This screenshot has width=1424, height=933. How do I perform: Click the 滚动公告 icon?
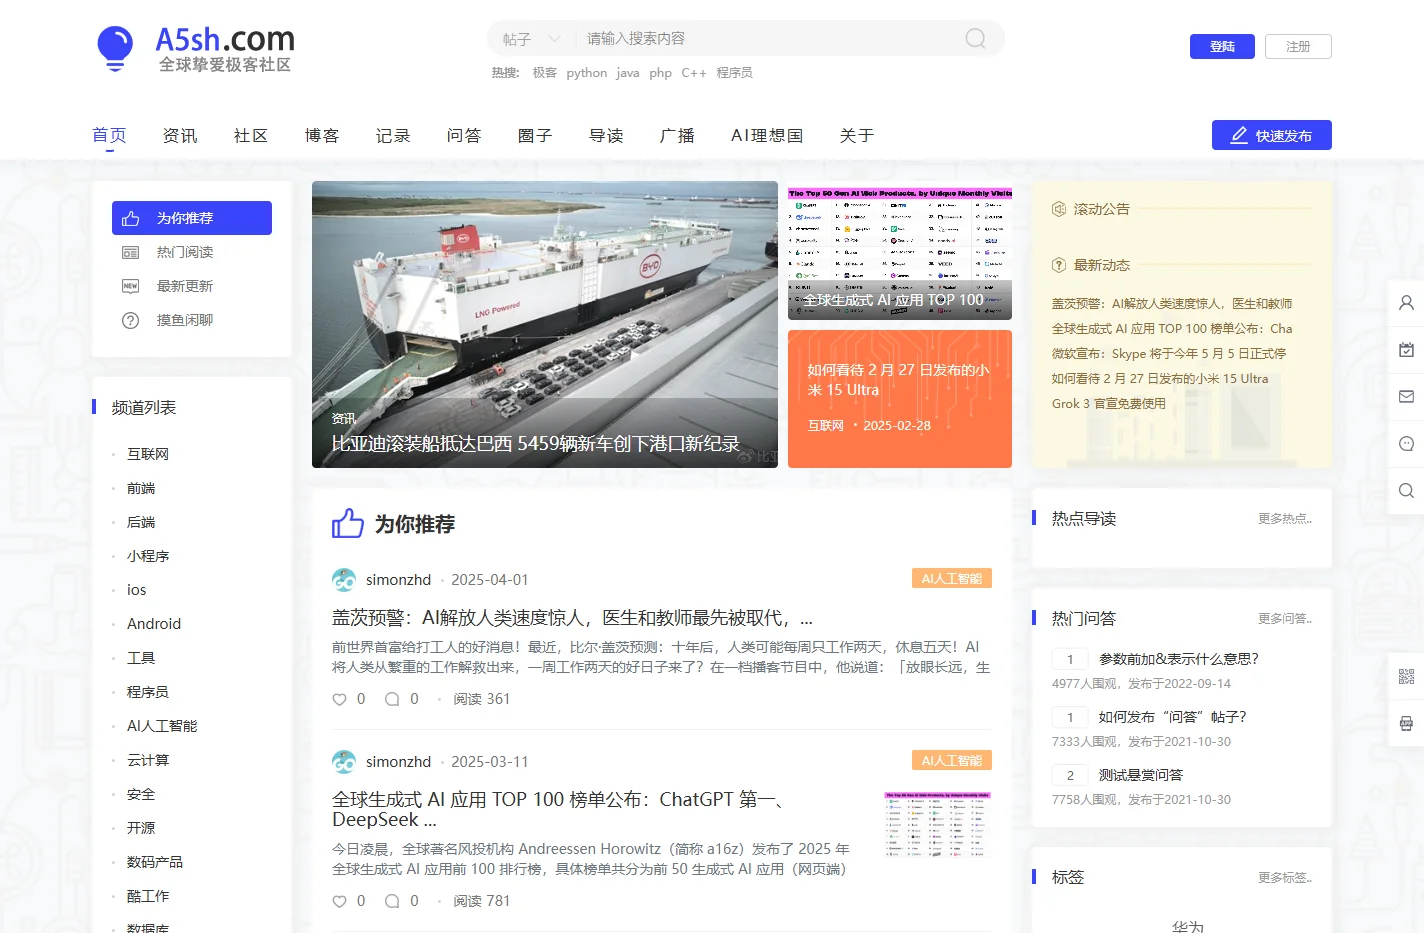point(1059,209)
